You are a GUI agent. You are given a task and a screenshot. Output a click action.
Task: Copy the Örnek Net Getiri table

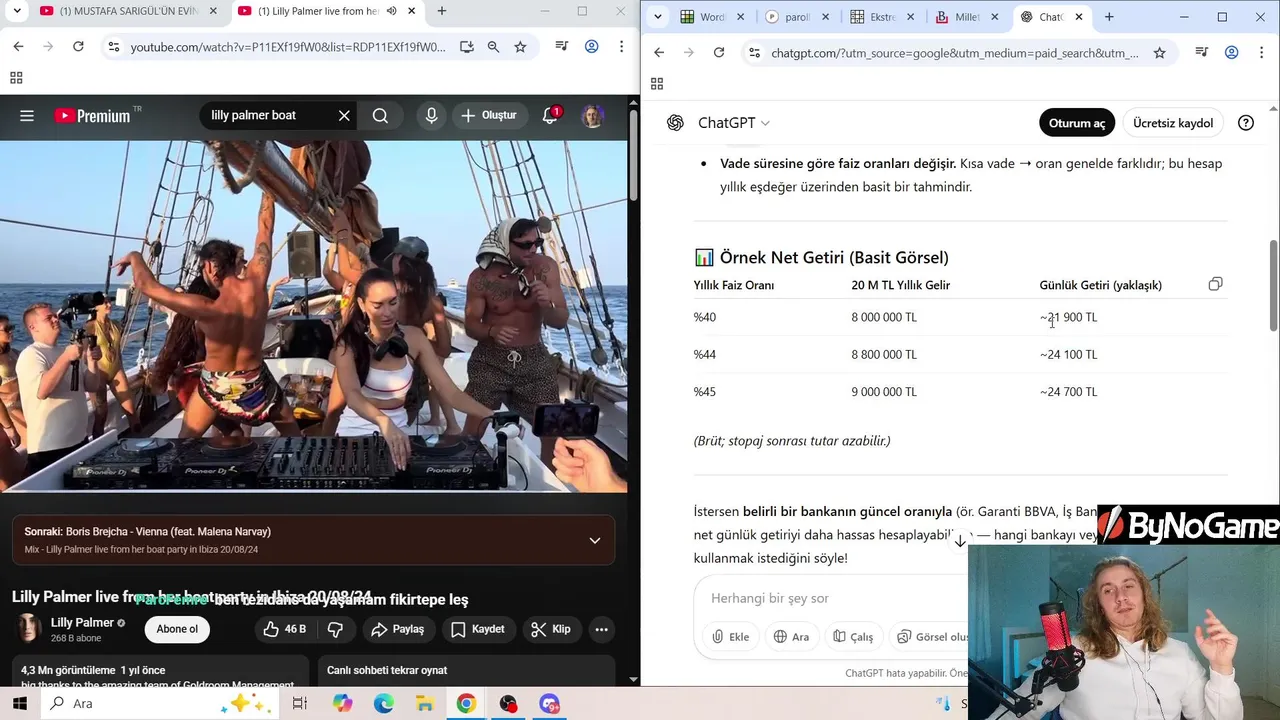(x=1215, y=284)
